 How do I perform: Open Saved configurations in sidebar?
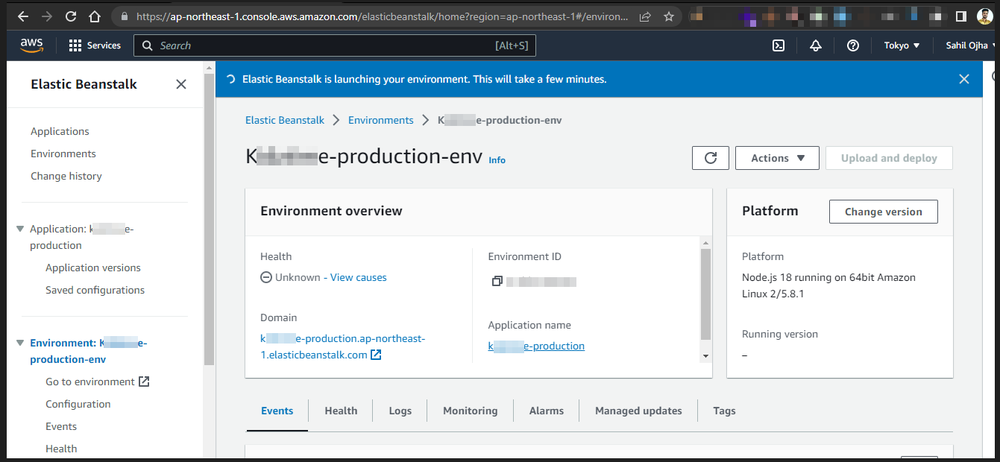pyautogui.click(x=95, y=290)
